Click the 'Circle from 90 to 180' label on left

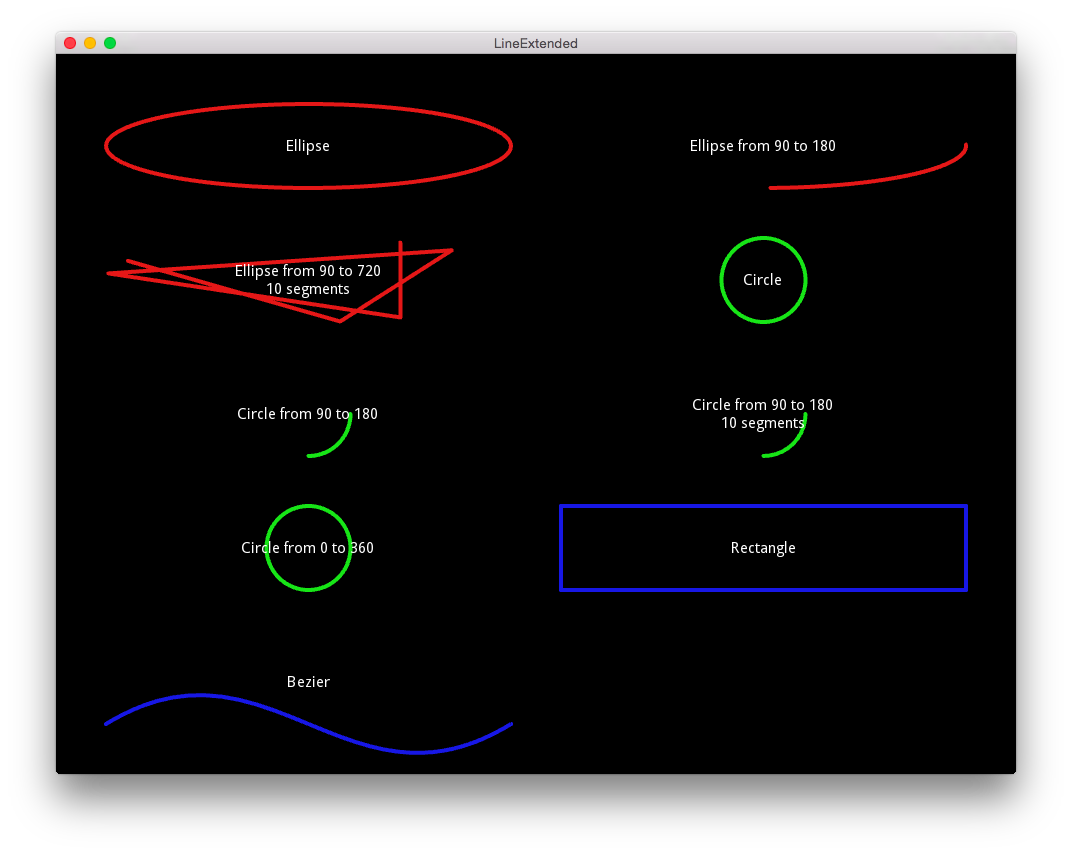308,414
